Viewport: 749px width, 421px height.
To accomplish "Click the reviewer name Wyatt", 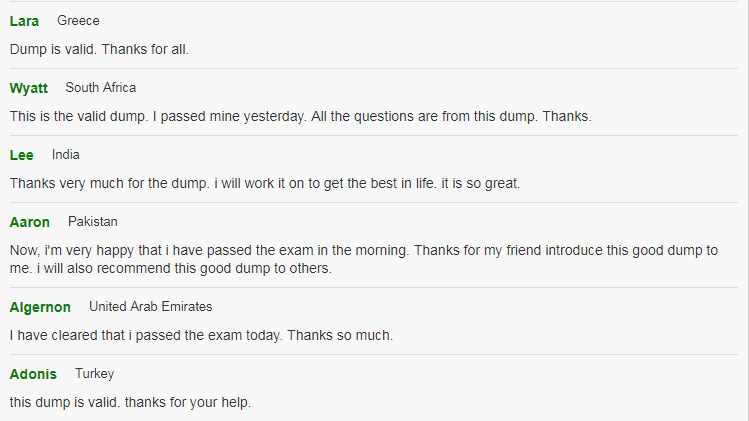I will click(29, 88).
